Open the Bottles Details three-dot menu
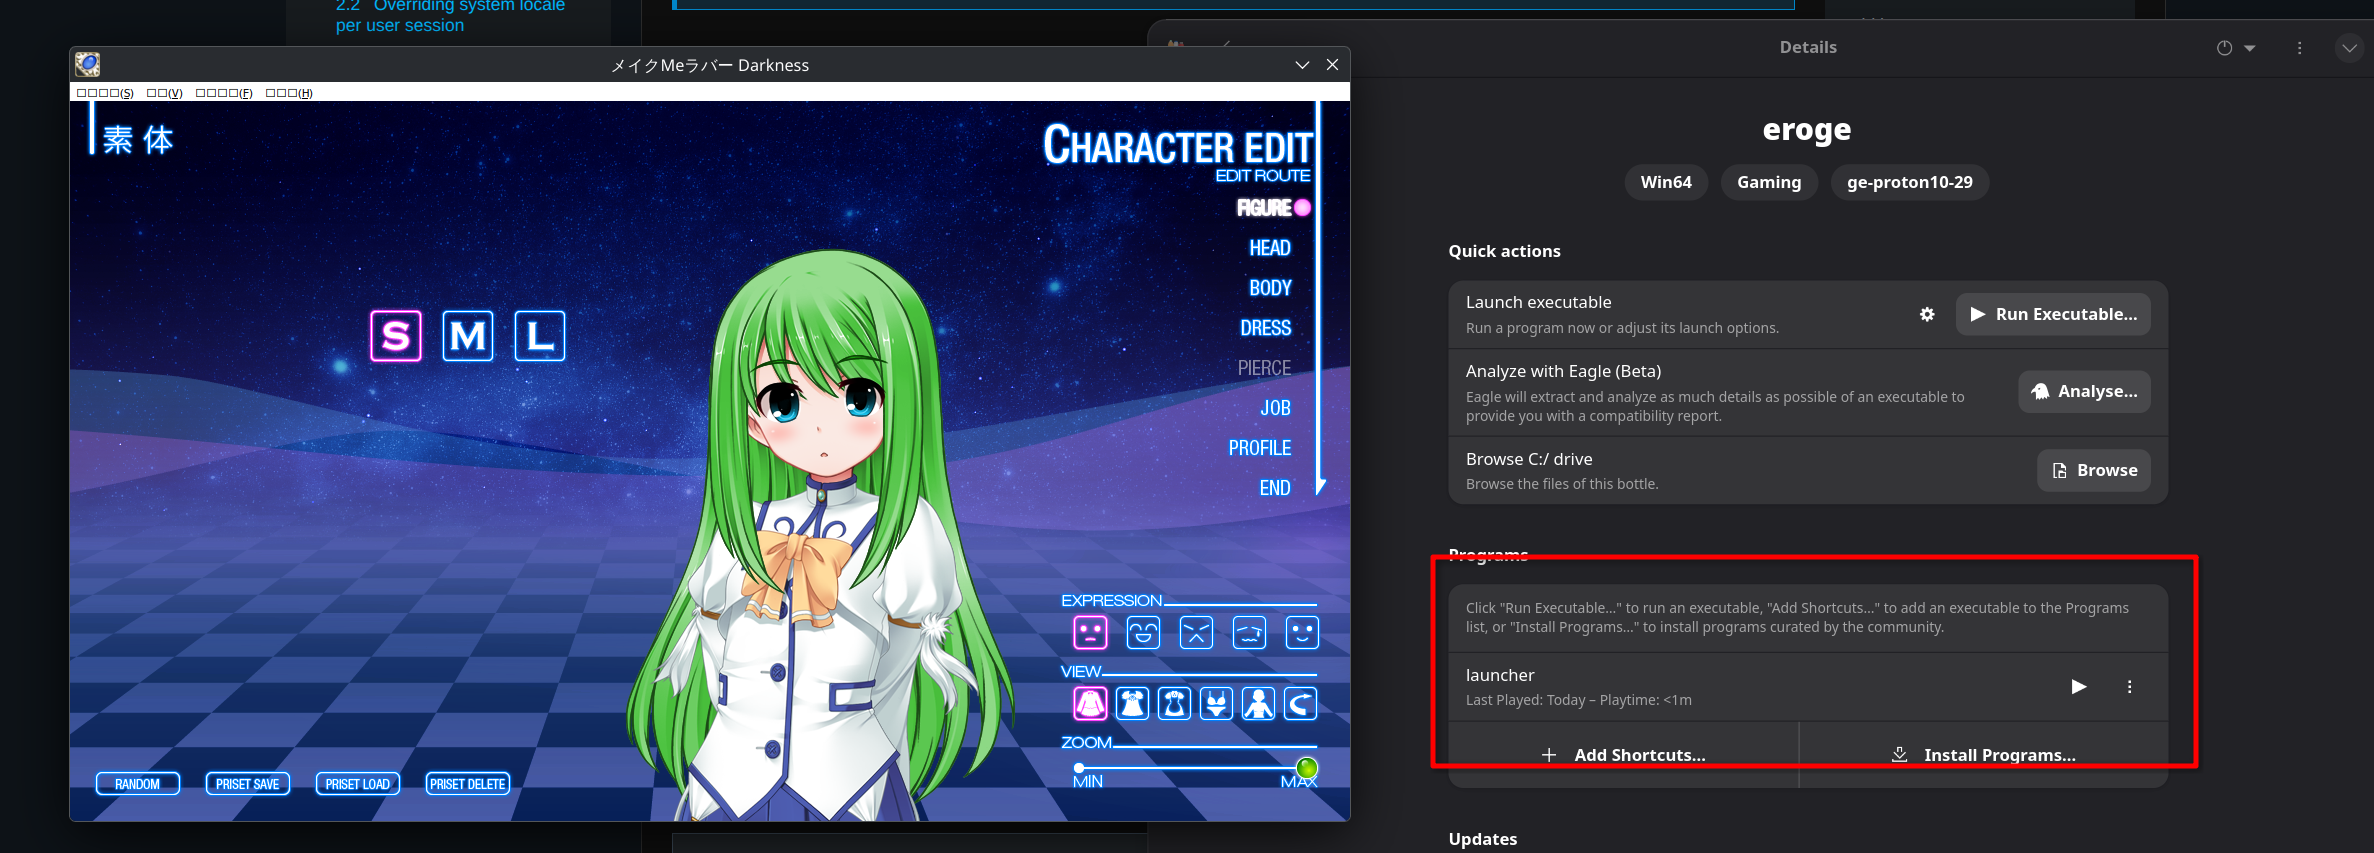2374x853 pixels. (2300, 48)
